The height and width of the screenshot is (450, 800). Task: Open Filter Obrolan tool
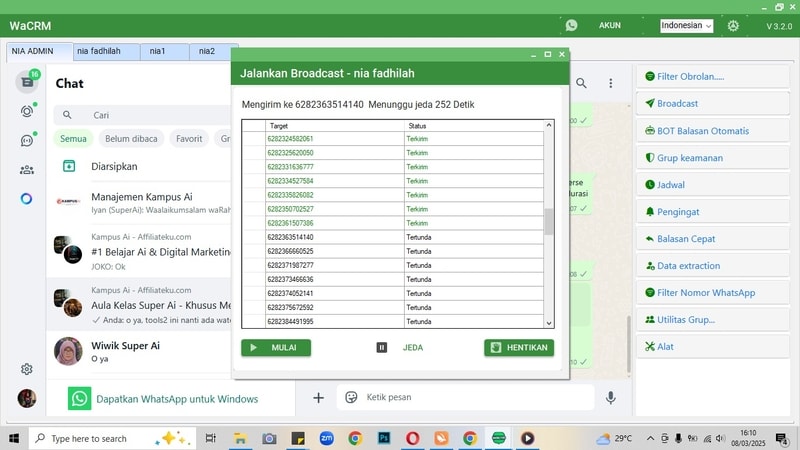click(x=713, y=77)
